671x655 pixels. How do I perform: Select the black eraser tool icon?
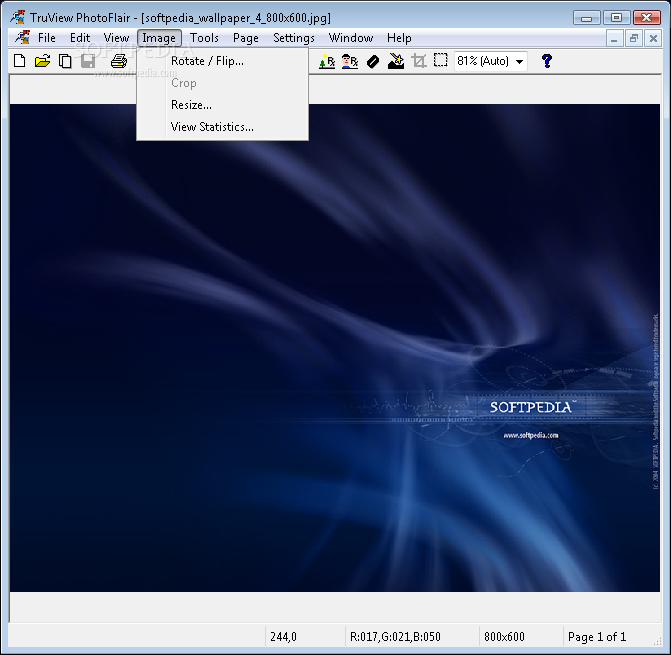click(373, 61)
